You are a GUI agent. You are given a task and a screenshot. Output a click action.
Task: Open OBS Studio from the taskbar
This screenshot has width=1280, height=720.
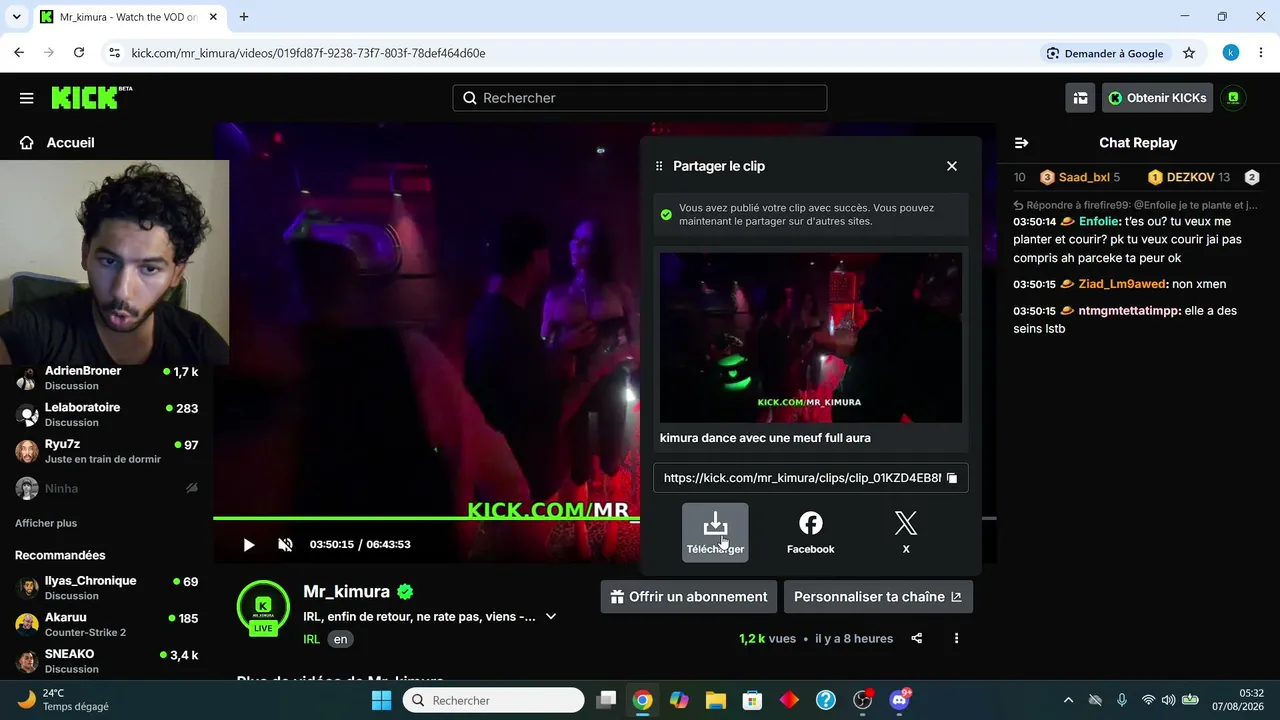point(862,700)
